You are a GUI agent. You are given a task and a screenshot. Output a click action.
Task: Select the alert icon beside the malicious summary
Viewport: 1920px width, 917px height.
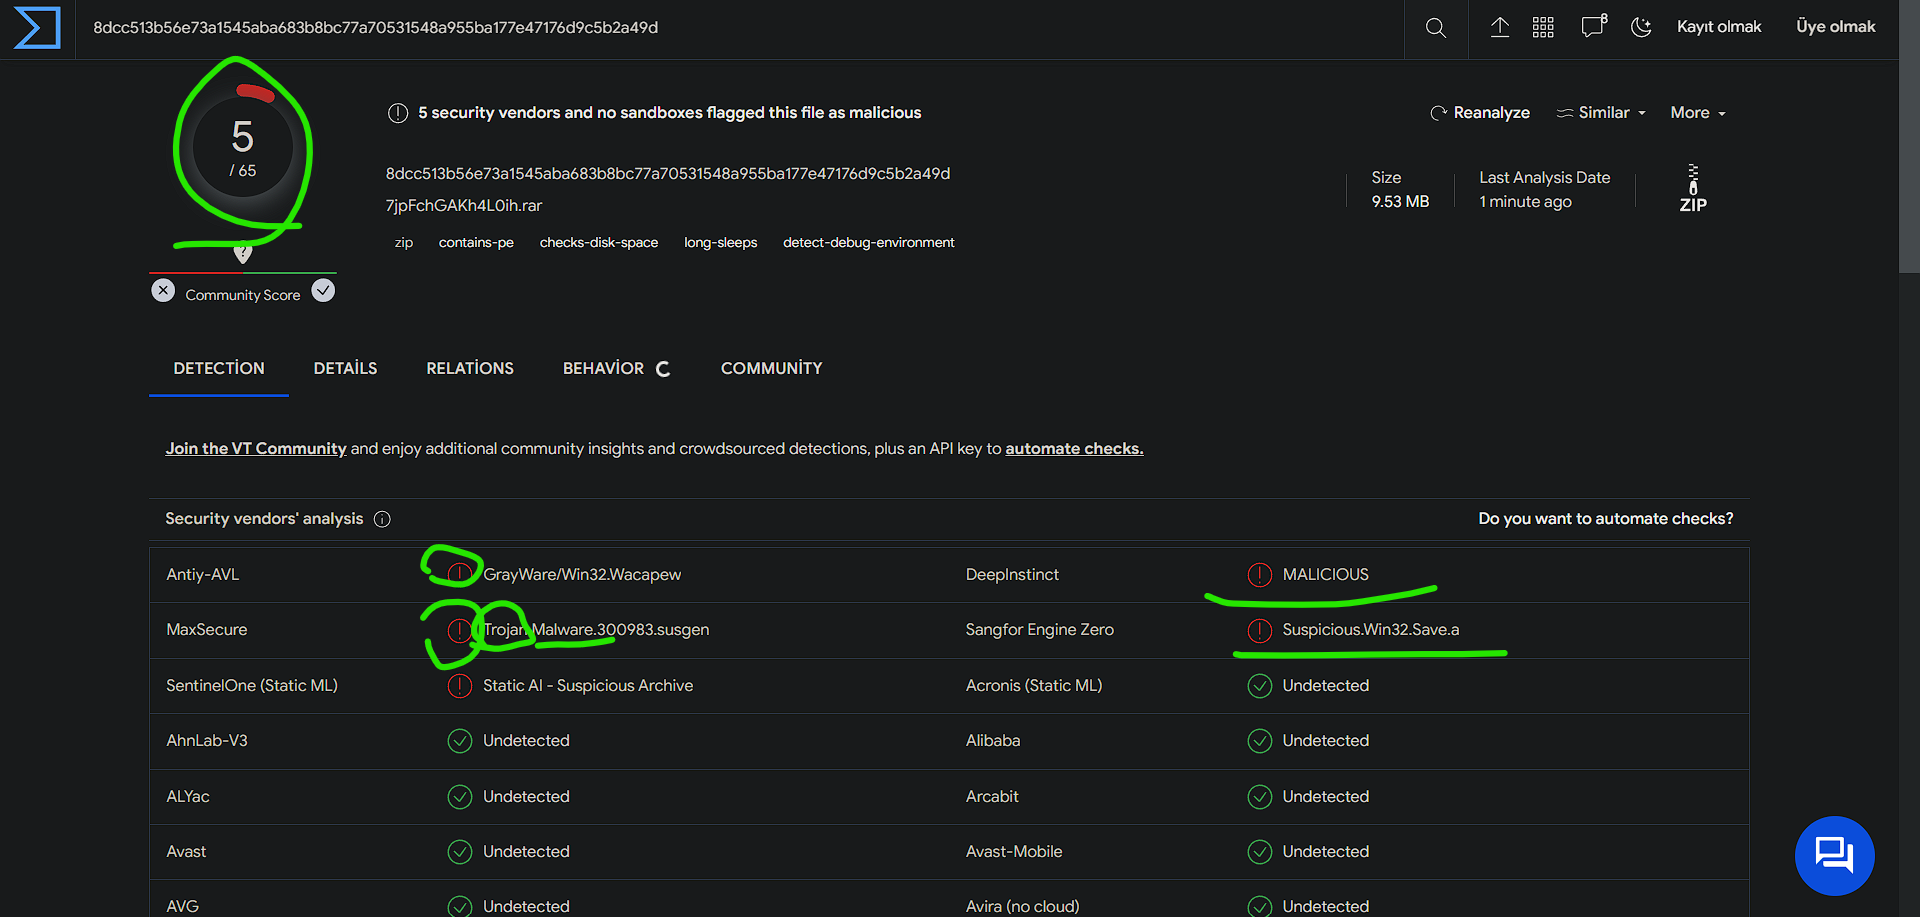398,113
